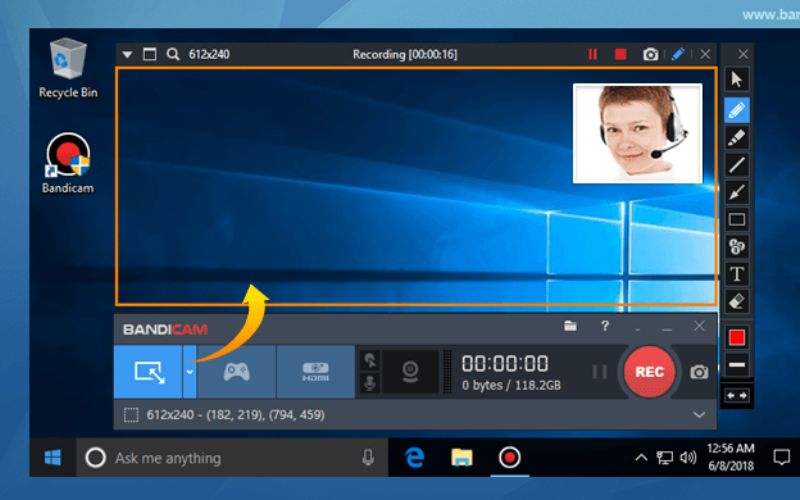Switch to HDMI device recording mode

tap(316, 372)
